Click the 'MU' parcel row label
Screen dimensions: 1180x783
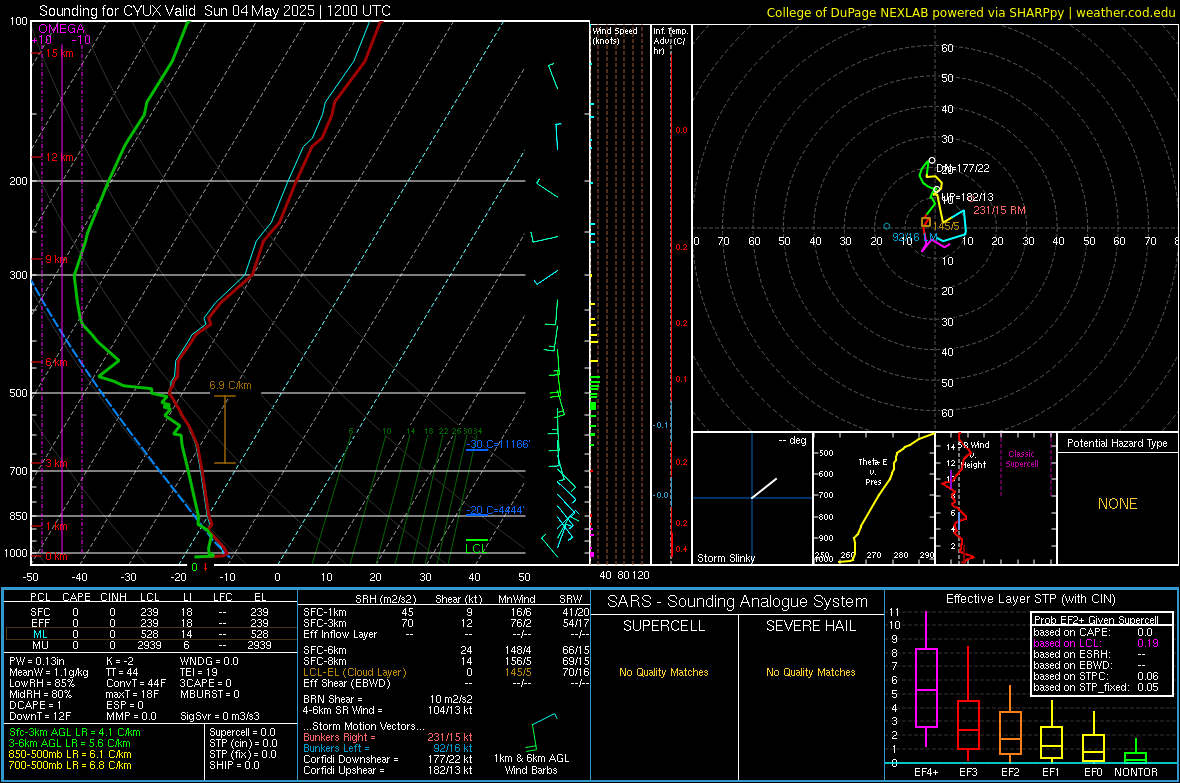pyautogui.click(x=40, y=645)
